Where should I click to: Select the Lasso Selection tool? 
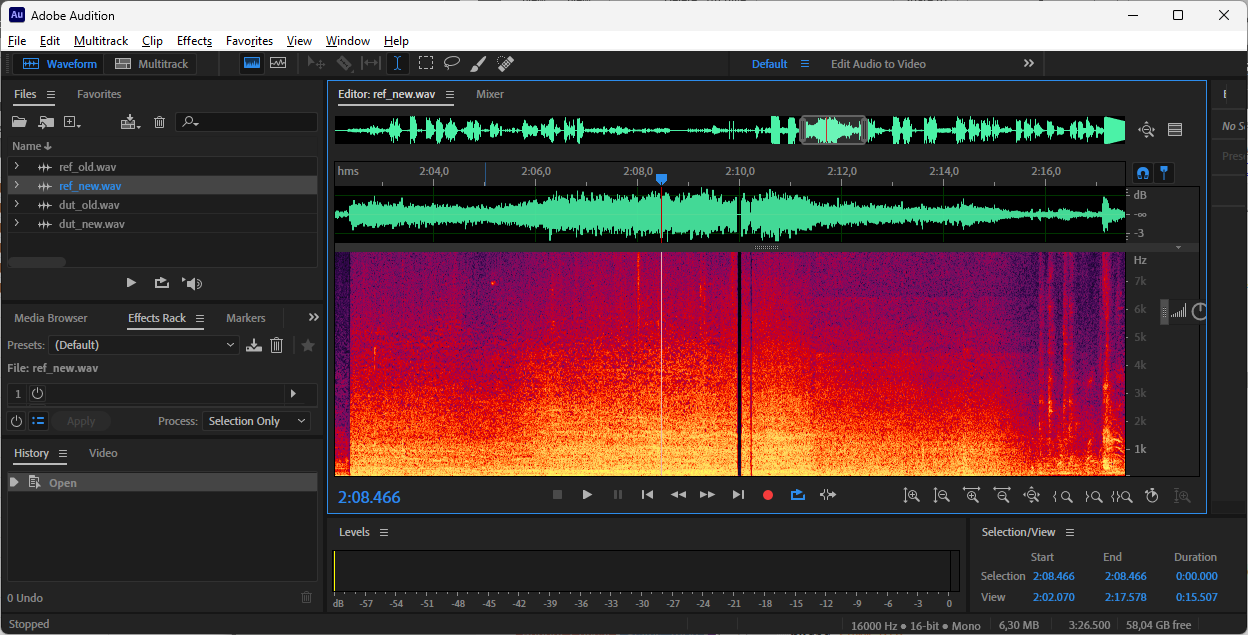coord(452,63)
